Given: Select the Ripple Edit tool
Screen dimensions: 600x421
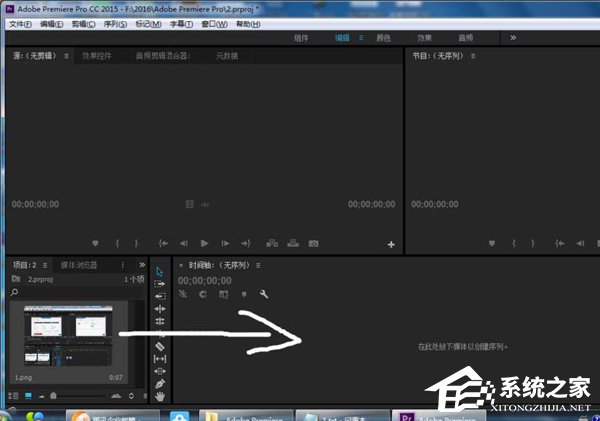Looking at the screenshot, I should (x=160, y=308).
